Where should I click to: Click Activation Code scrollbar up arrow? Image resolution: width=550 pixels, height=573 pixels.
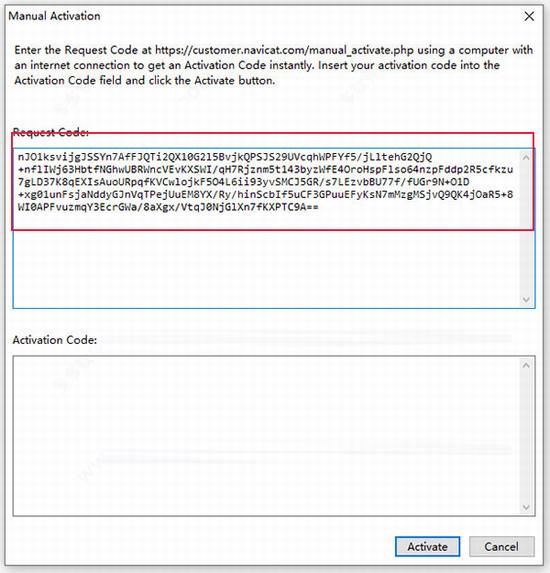pos(526,365)
